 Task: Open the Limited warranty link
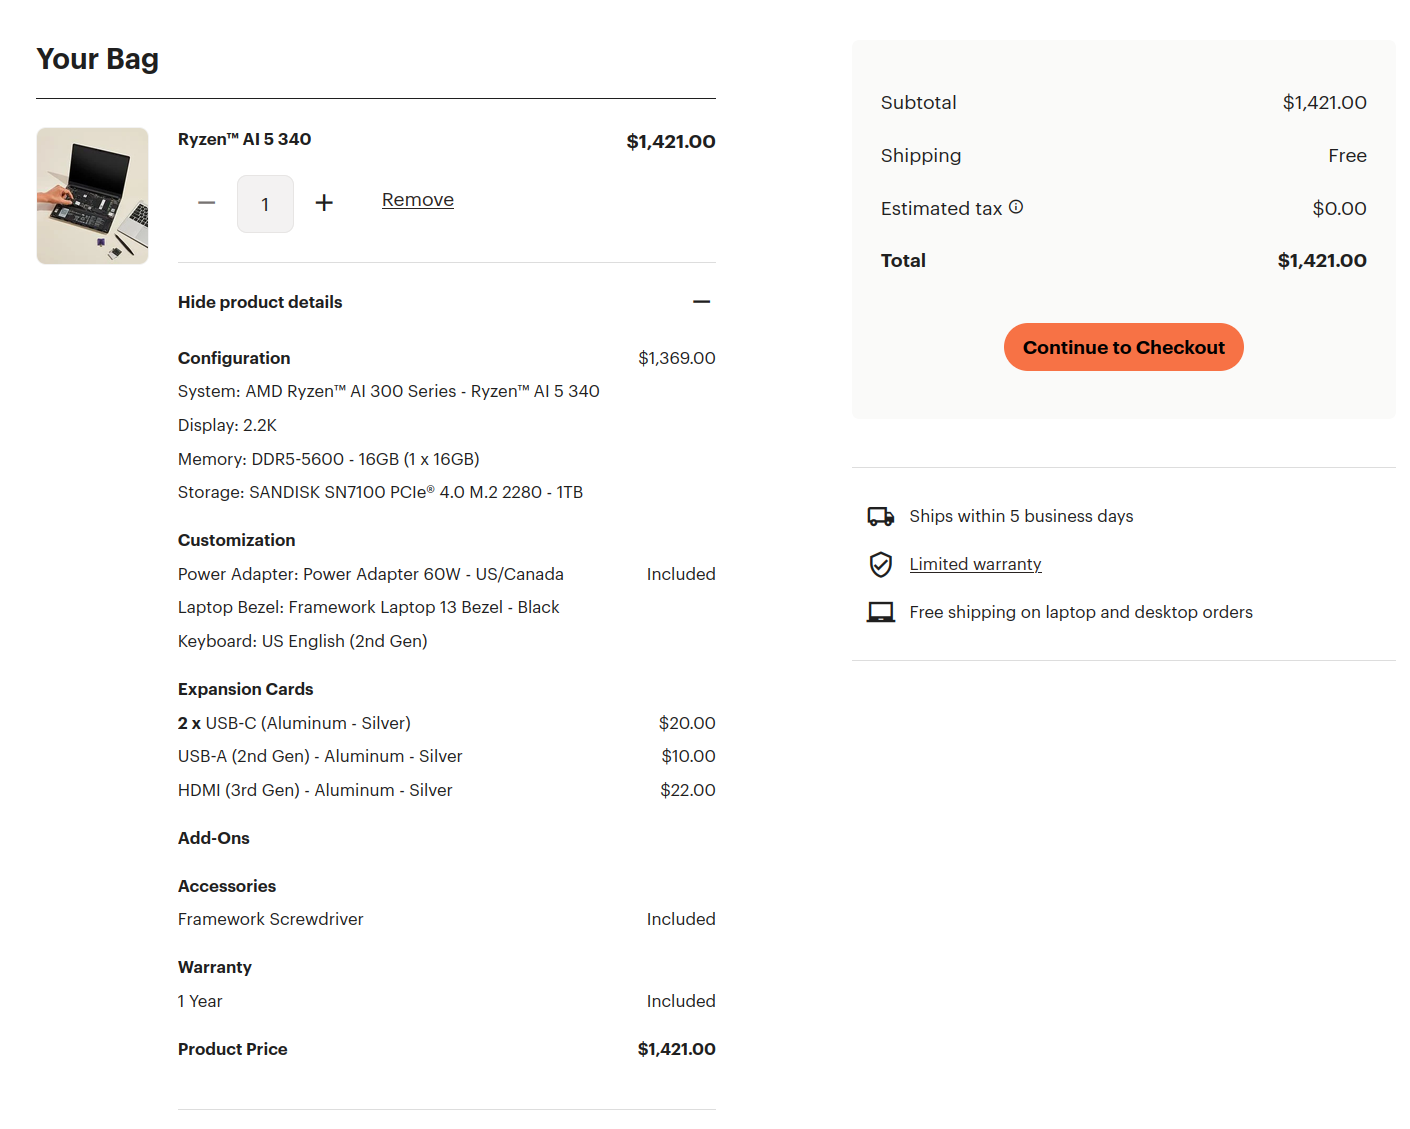975,564
